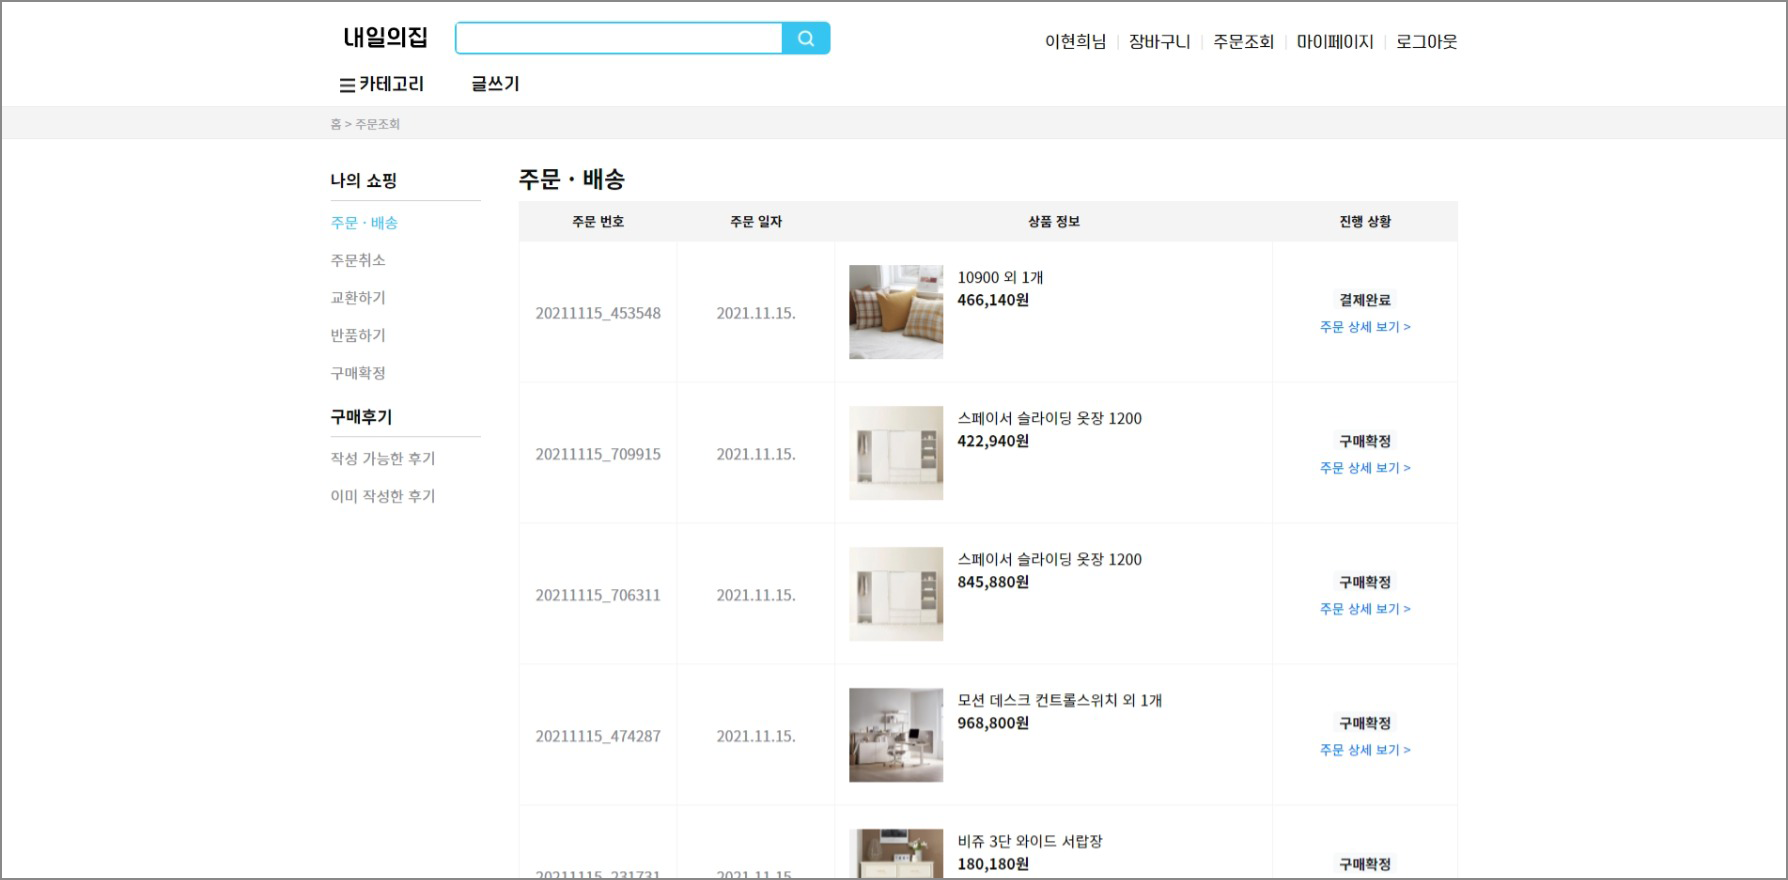Click 홈 in the breadcrumb
Image resolution: width=1788 pixels, height=880 pixels.
(x=336, y=124)
